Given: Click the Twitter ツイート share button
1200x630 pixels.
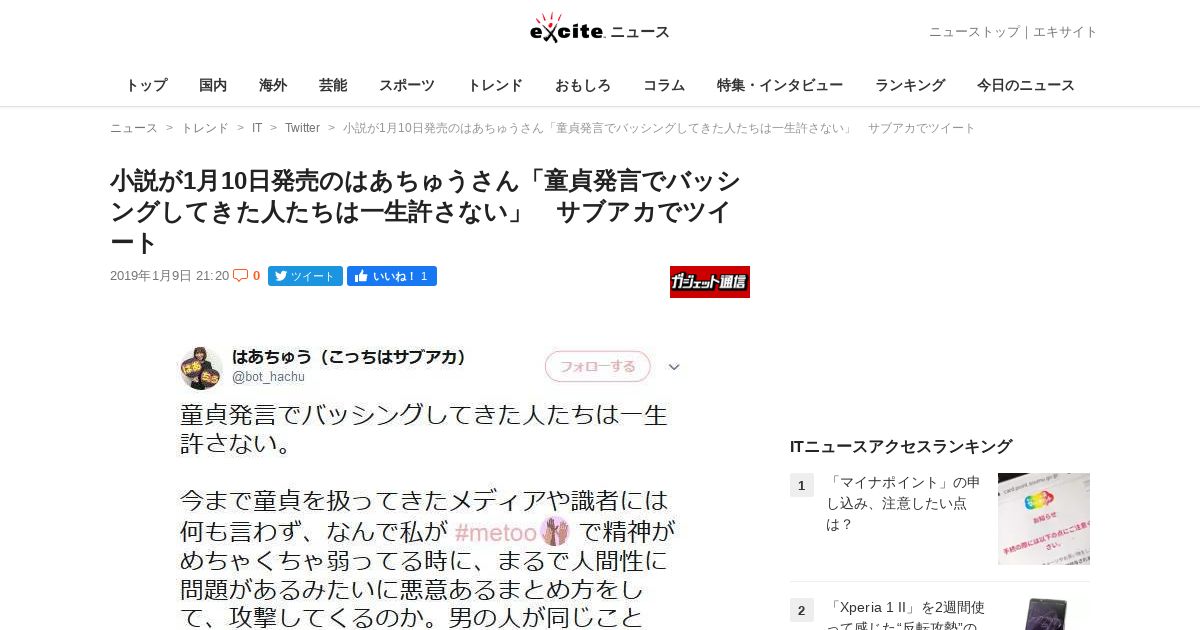Looking at the screenshot, I should 305,276.
